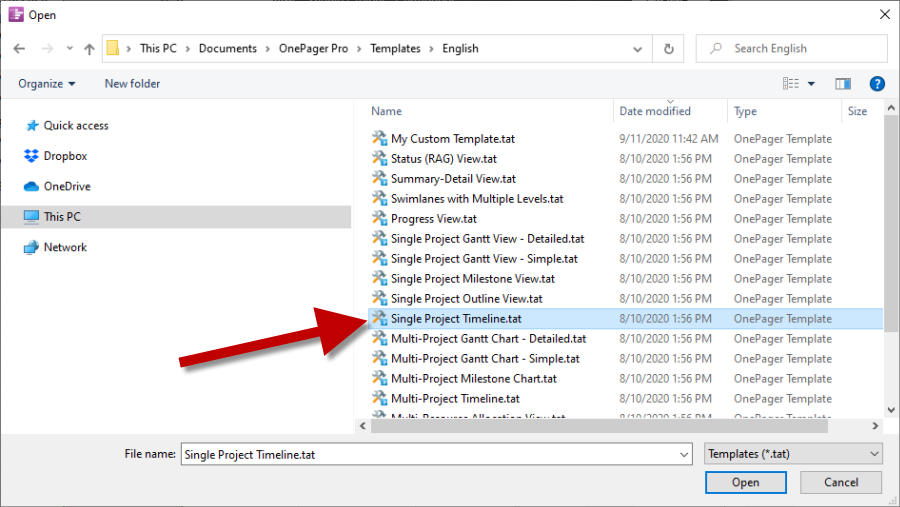Go back using the back arrow
The width and height of the screenshot is (900, 507).
coord(20,49)
